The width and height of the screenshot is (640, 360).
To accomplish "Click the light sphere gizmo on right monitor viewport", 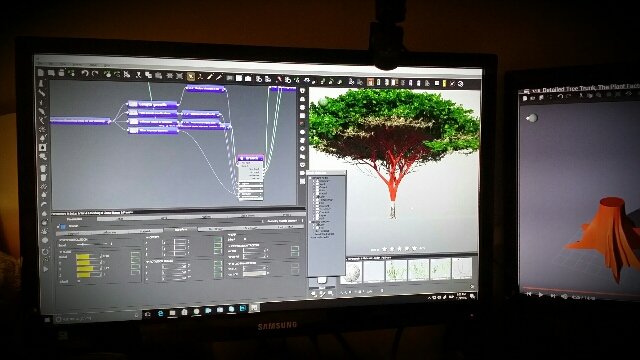I will [x=531, y=118].
